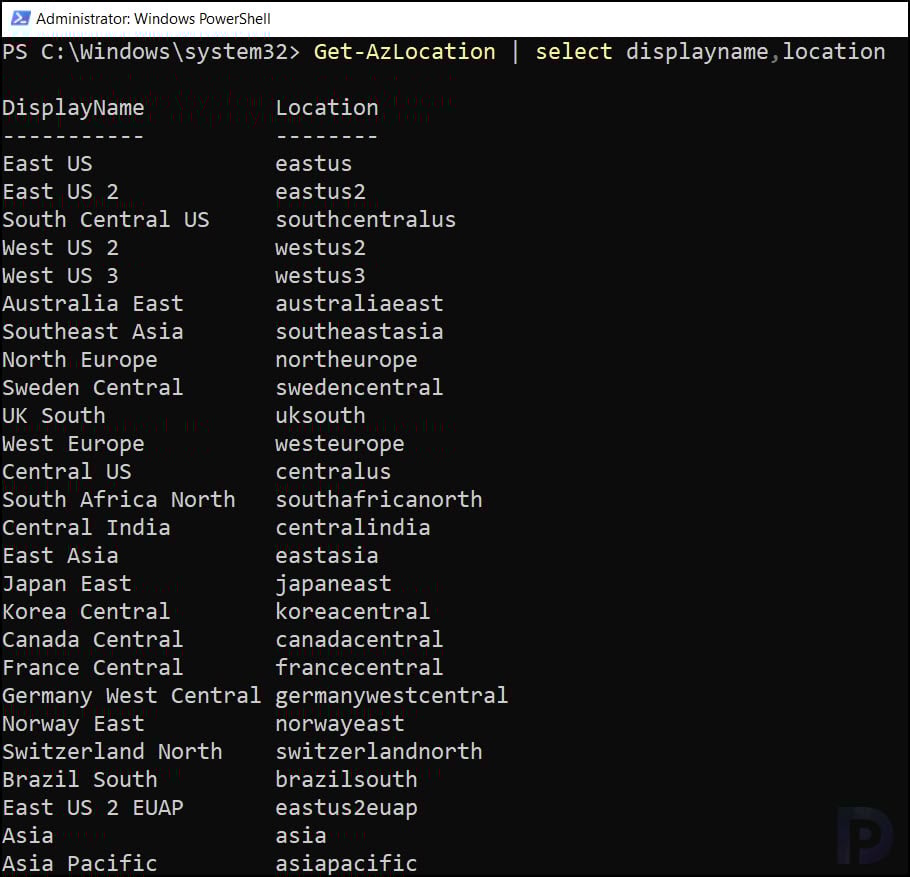Click the 'France Central' display name
Image resolution: width=910 pixels, height=877 pixels.
tap(93, 667)
